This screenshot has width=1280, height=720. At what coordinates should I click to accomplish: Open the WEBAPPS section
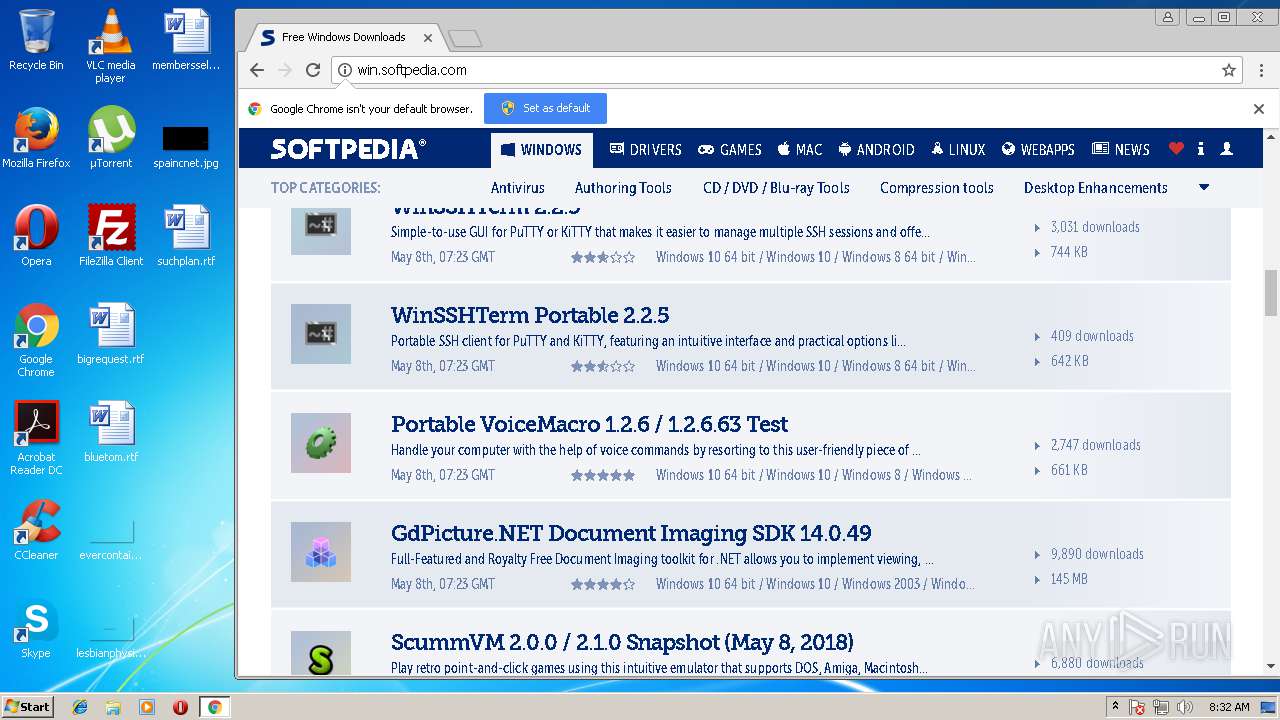[1038, 150]
